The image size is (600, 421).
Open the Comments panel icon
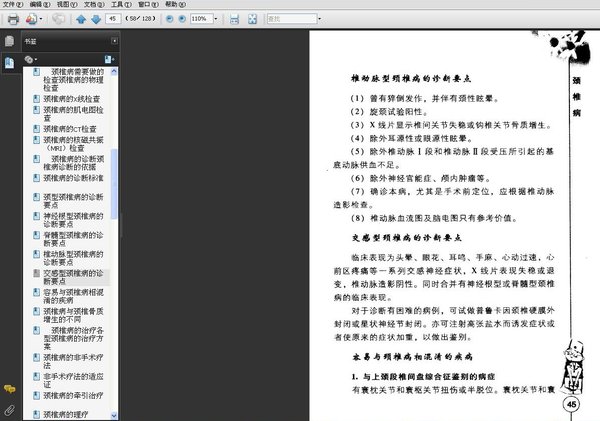(x=10, y=389)
